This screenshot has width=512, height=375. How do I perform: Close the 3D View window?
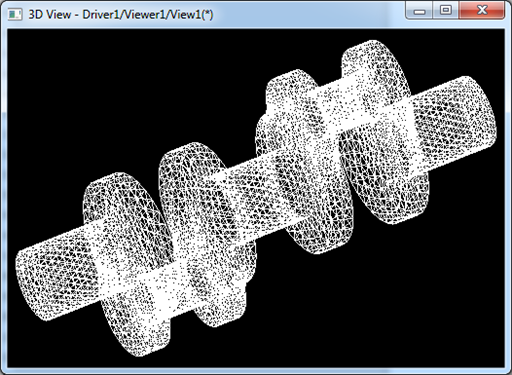482,10
